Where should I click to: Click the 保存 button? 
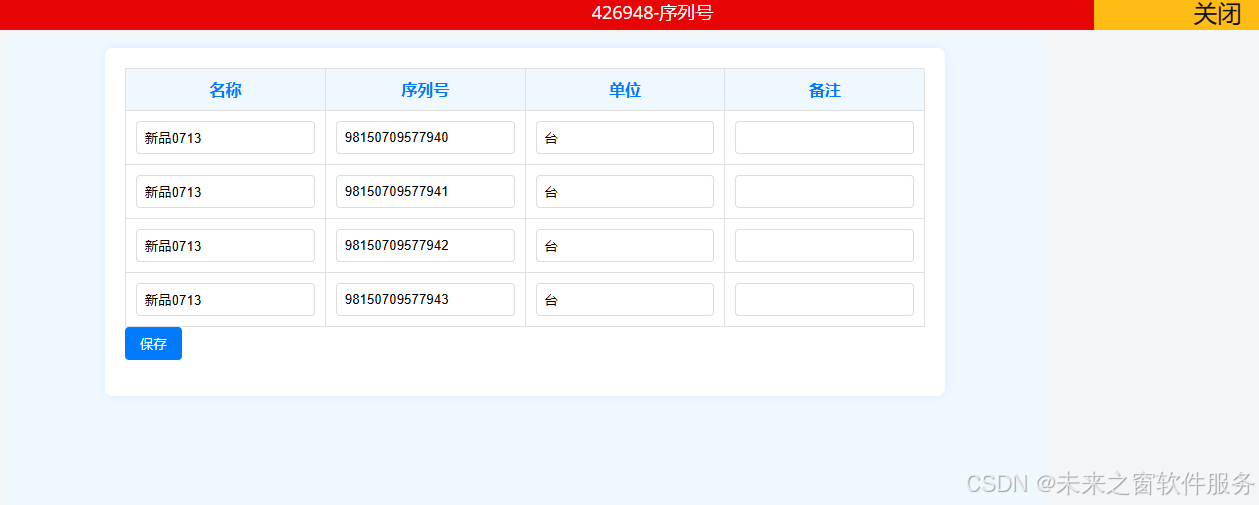coord(153,344)
